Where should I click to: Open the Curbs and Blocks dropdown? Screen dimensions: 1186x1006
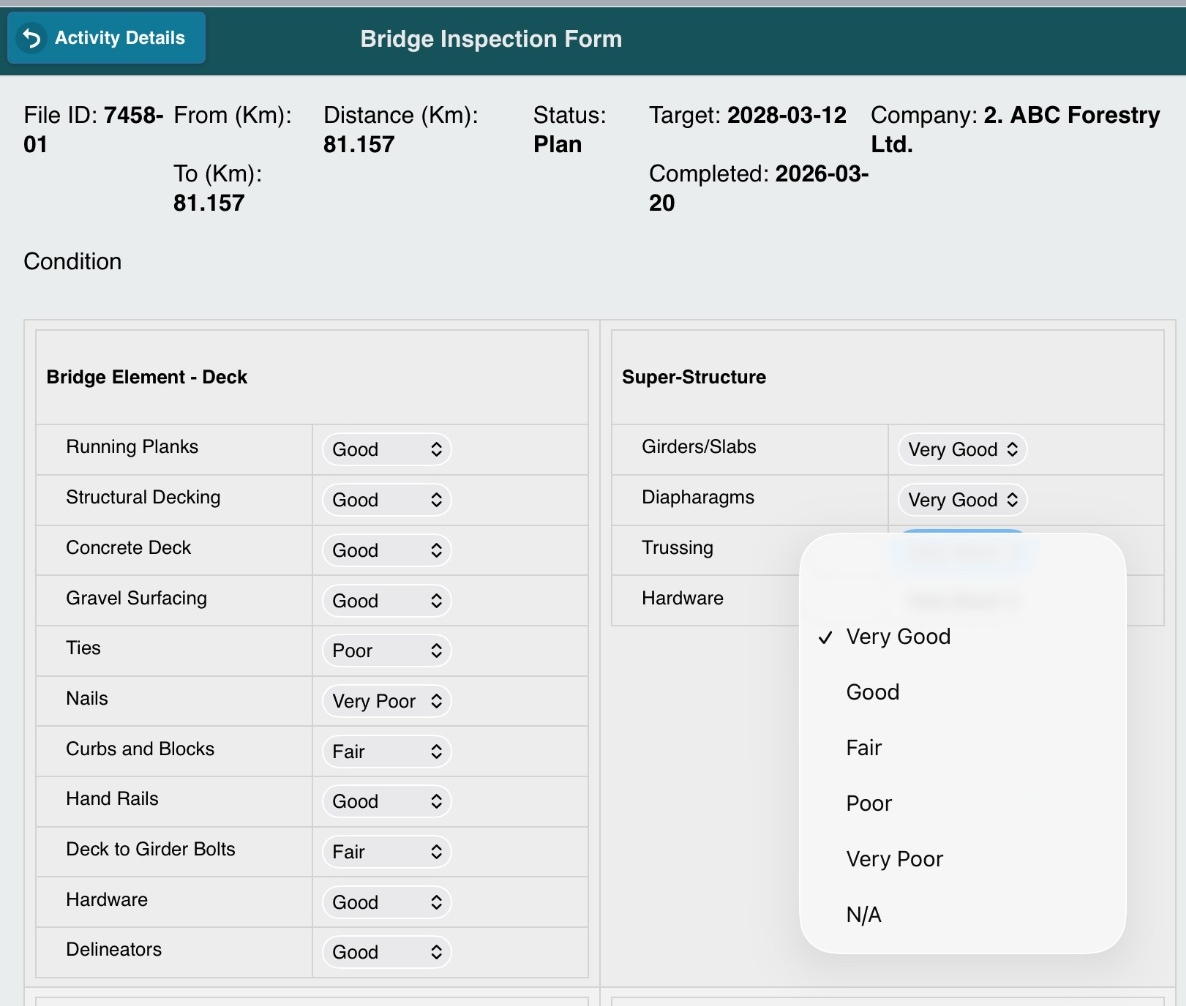coord(386,751)
